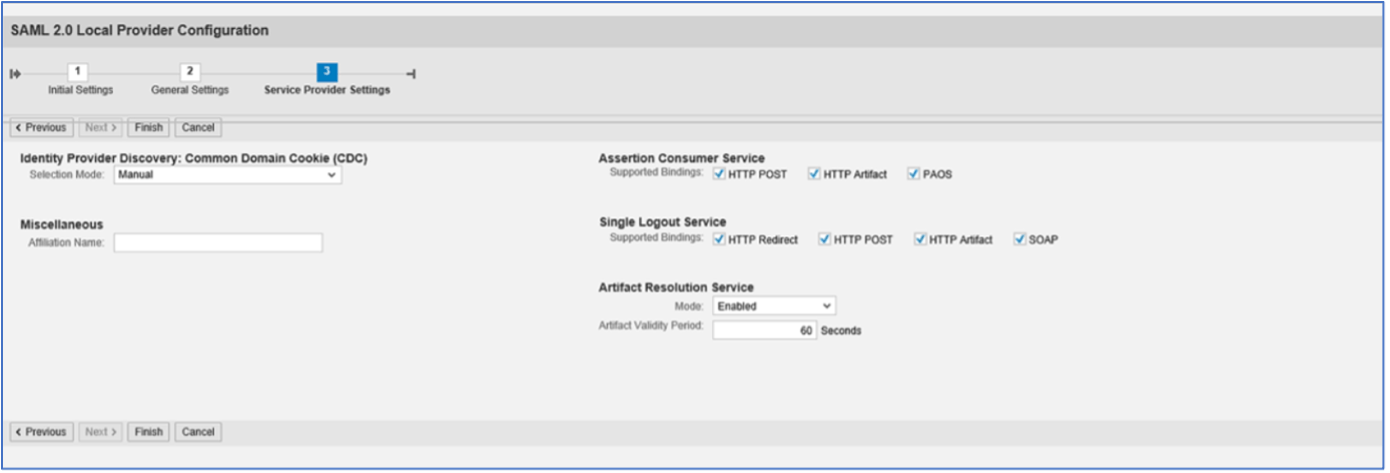The width and height of the screenshot is (1390, 473).
Task: Go to step 1 Initial Settings
Action: [x=79, y=72]
